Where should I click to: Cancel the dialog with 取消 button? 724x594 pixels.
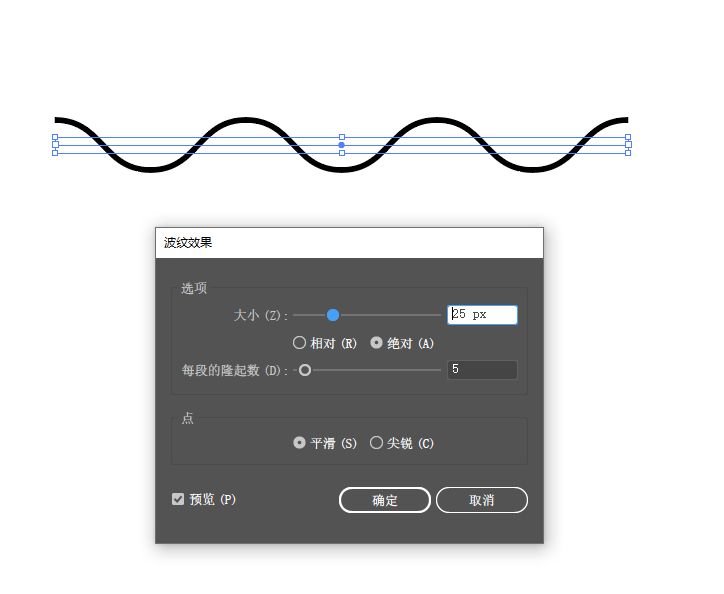tap(482, 500)
